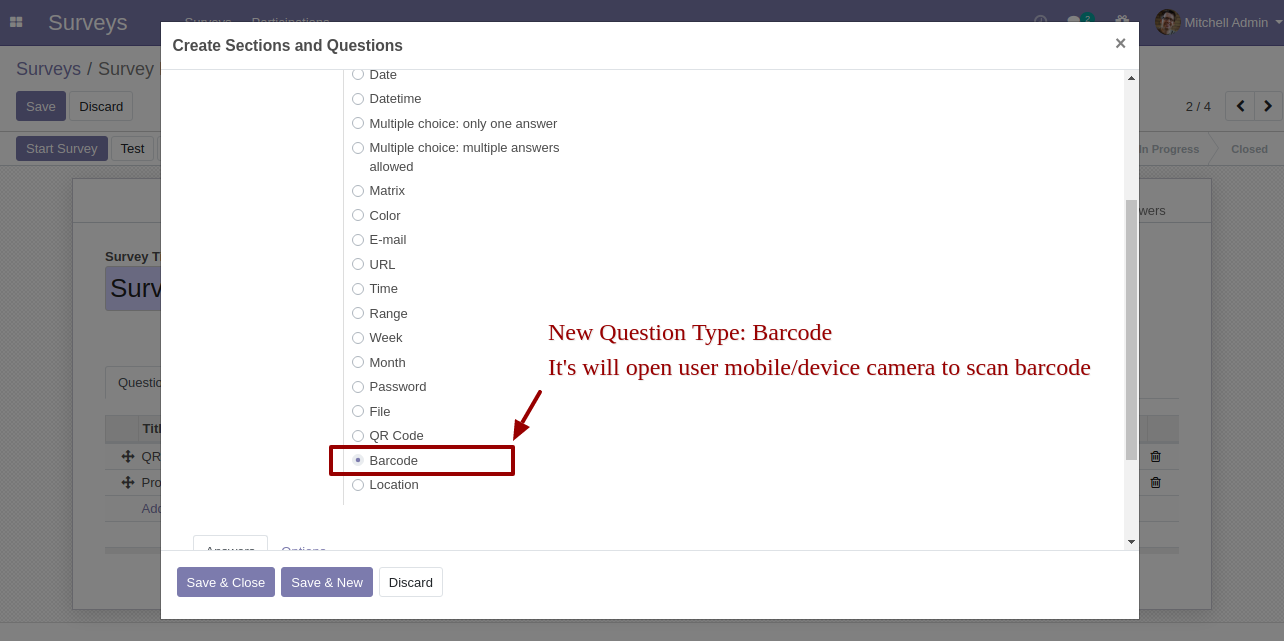Open the settings bug icon in navbar
The height and width of the screenshot is (641, 1284).
pyautogui.click(x=1122, y=22)
